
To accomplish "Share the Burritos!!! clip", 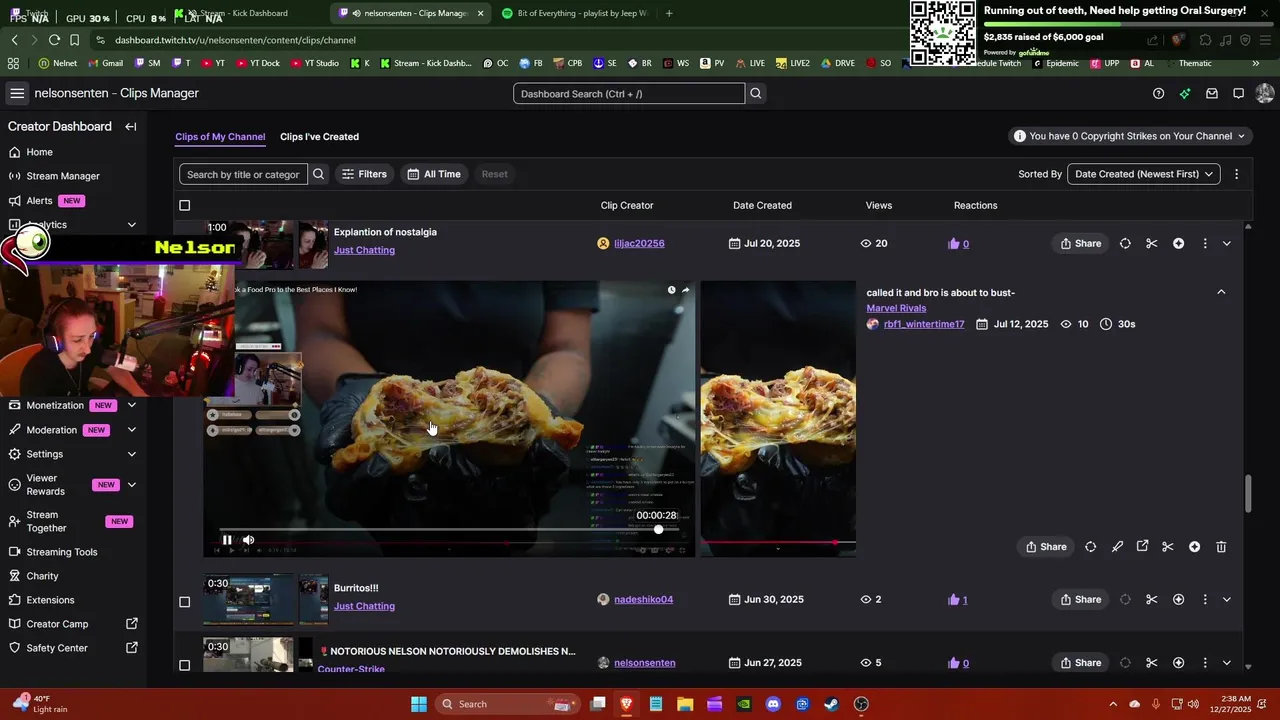I will pyautogui.click(x=1080, y=599).
